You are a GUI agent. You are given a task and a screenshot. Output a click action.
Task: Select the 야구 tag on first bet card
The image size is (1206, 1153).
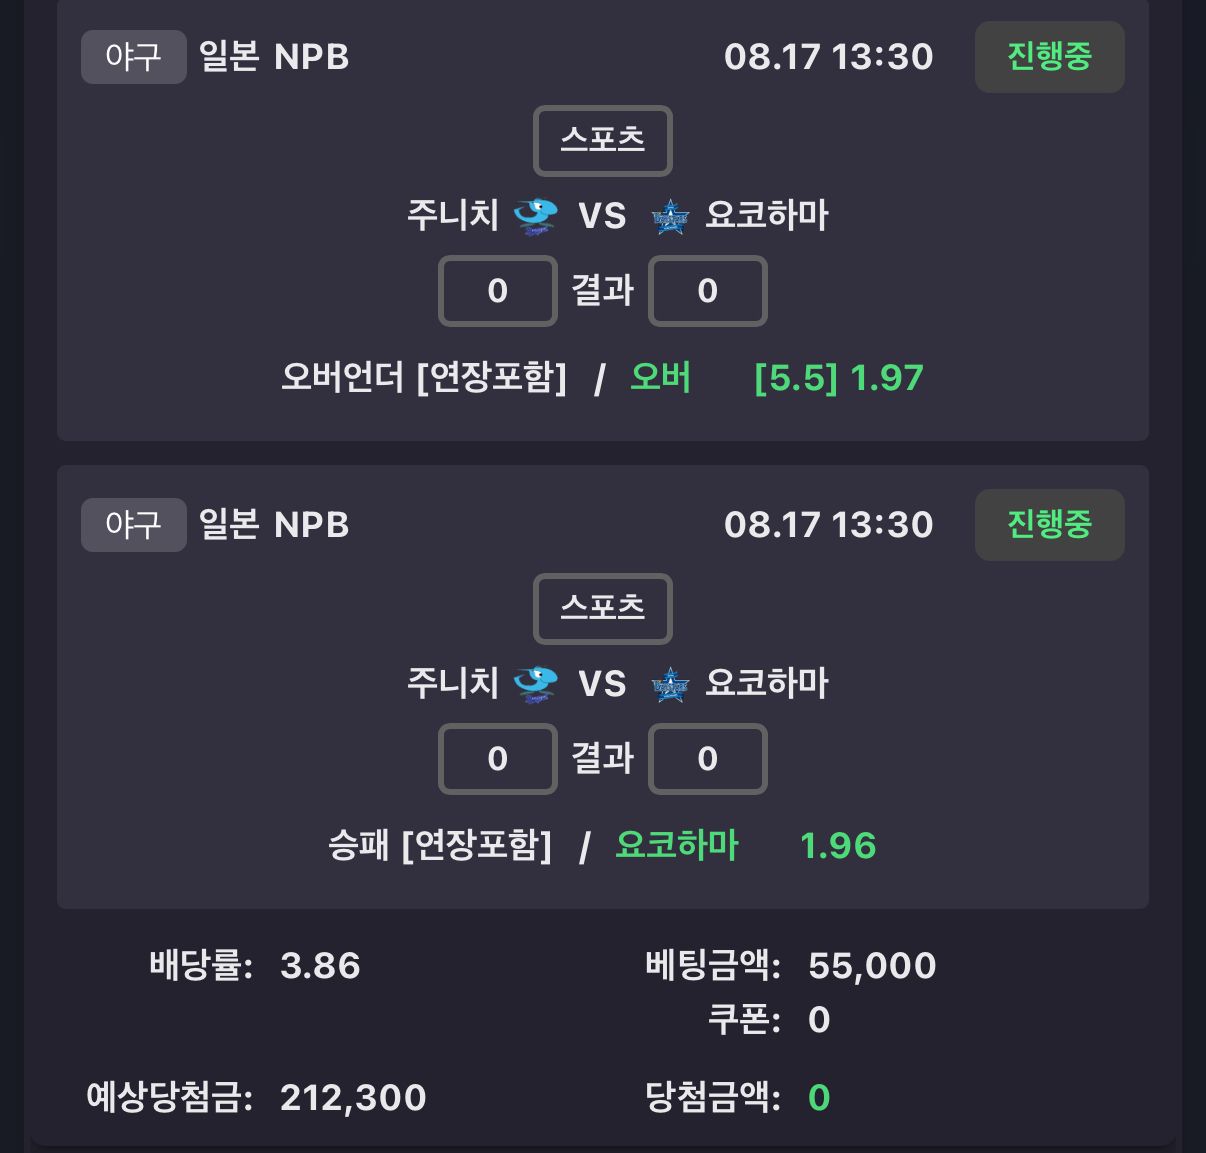click(x=134, y=57)
